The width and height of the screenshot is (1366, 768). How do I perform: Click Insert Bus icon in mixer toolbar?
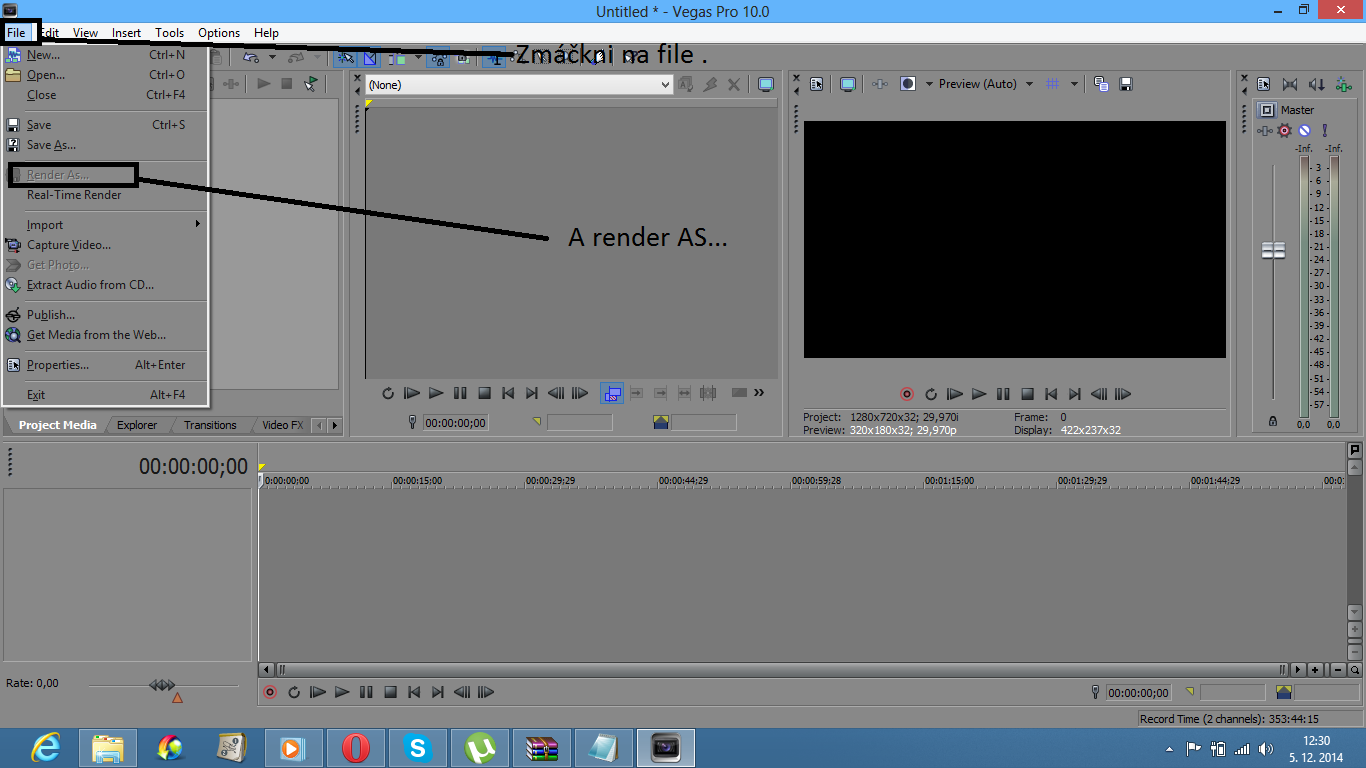tap(1345, 84)
